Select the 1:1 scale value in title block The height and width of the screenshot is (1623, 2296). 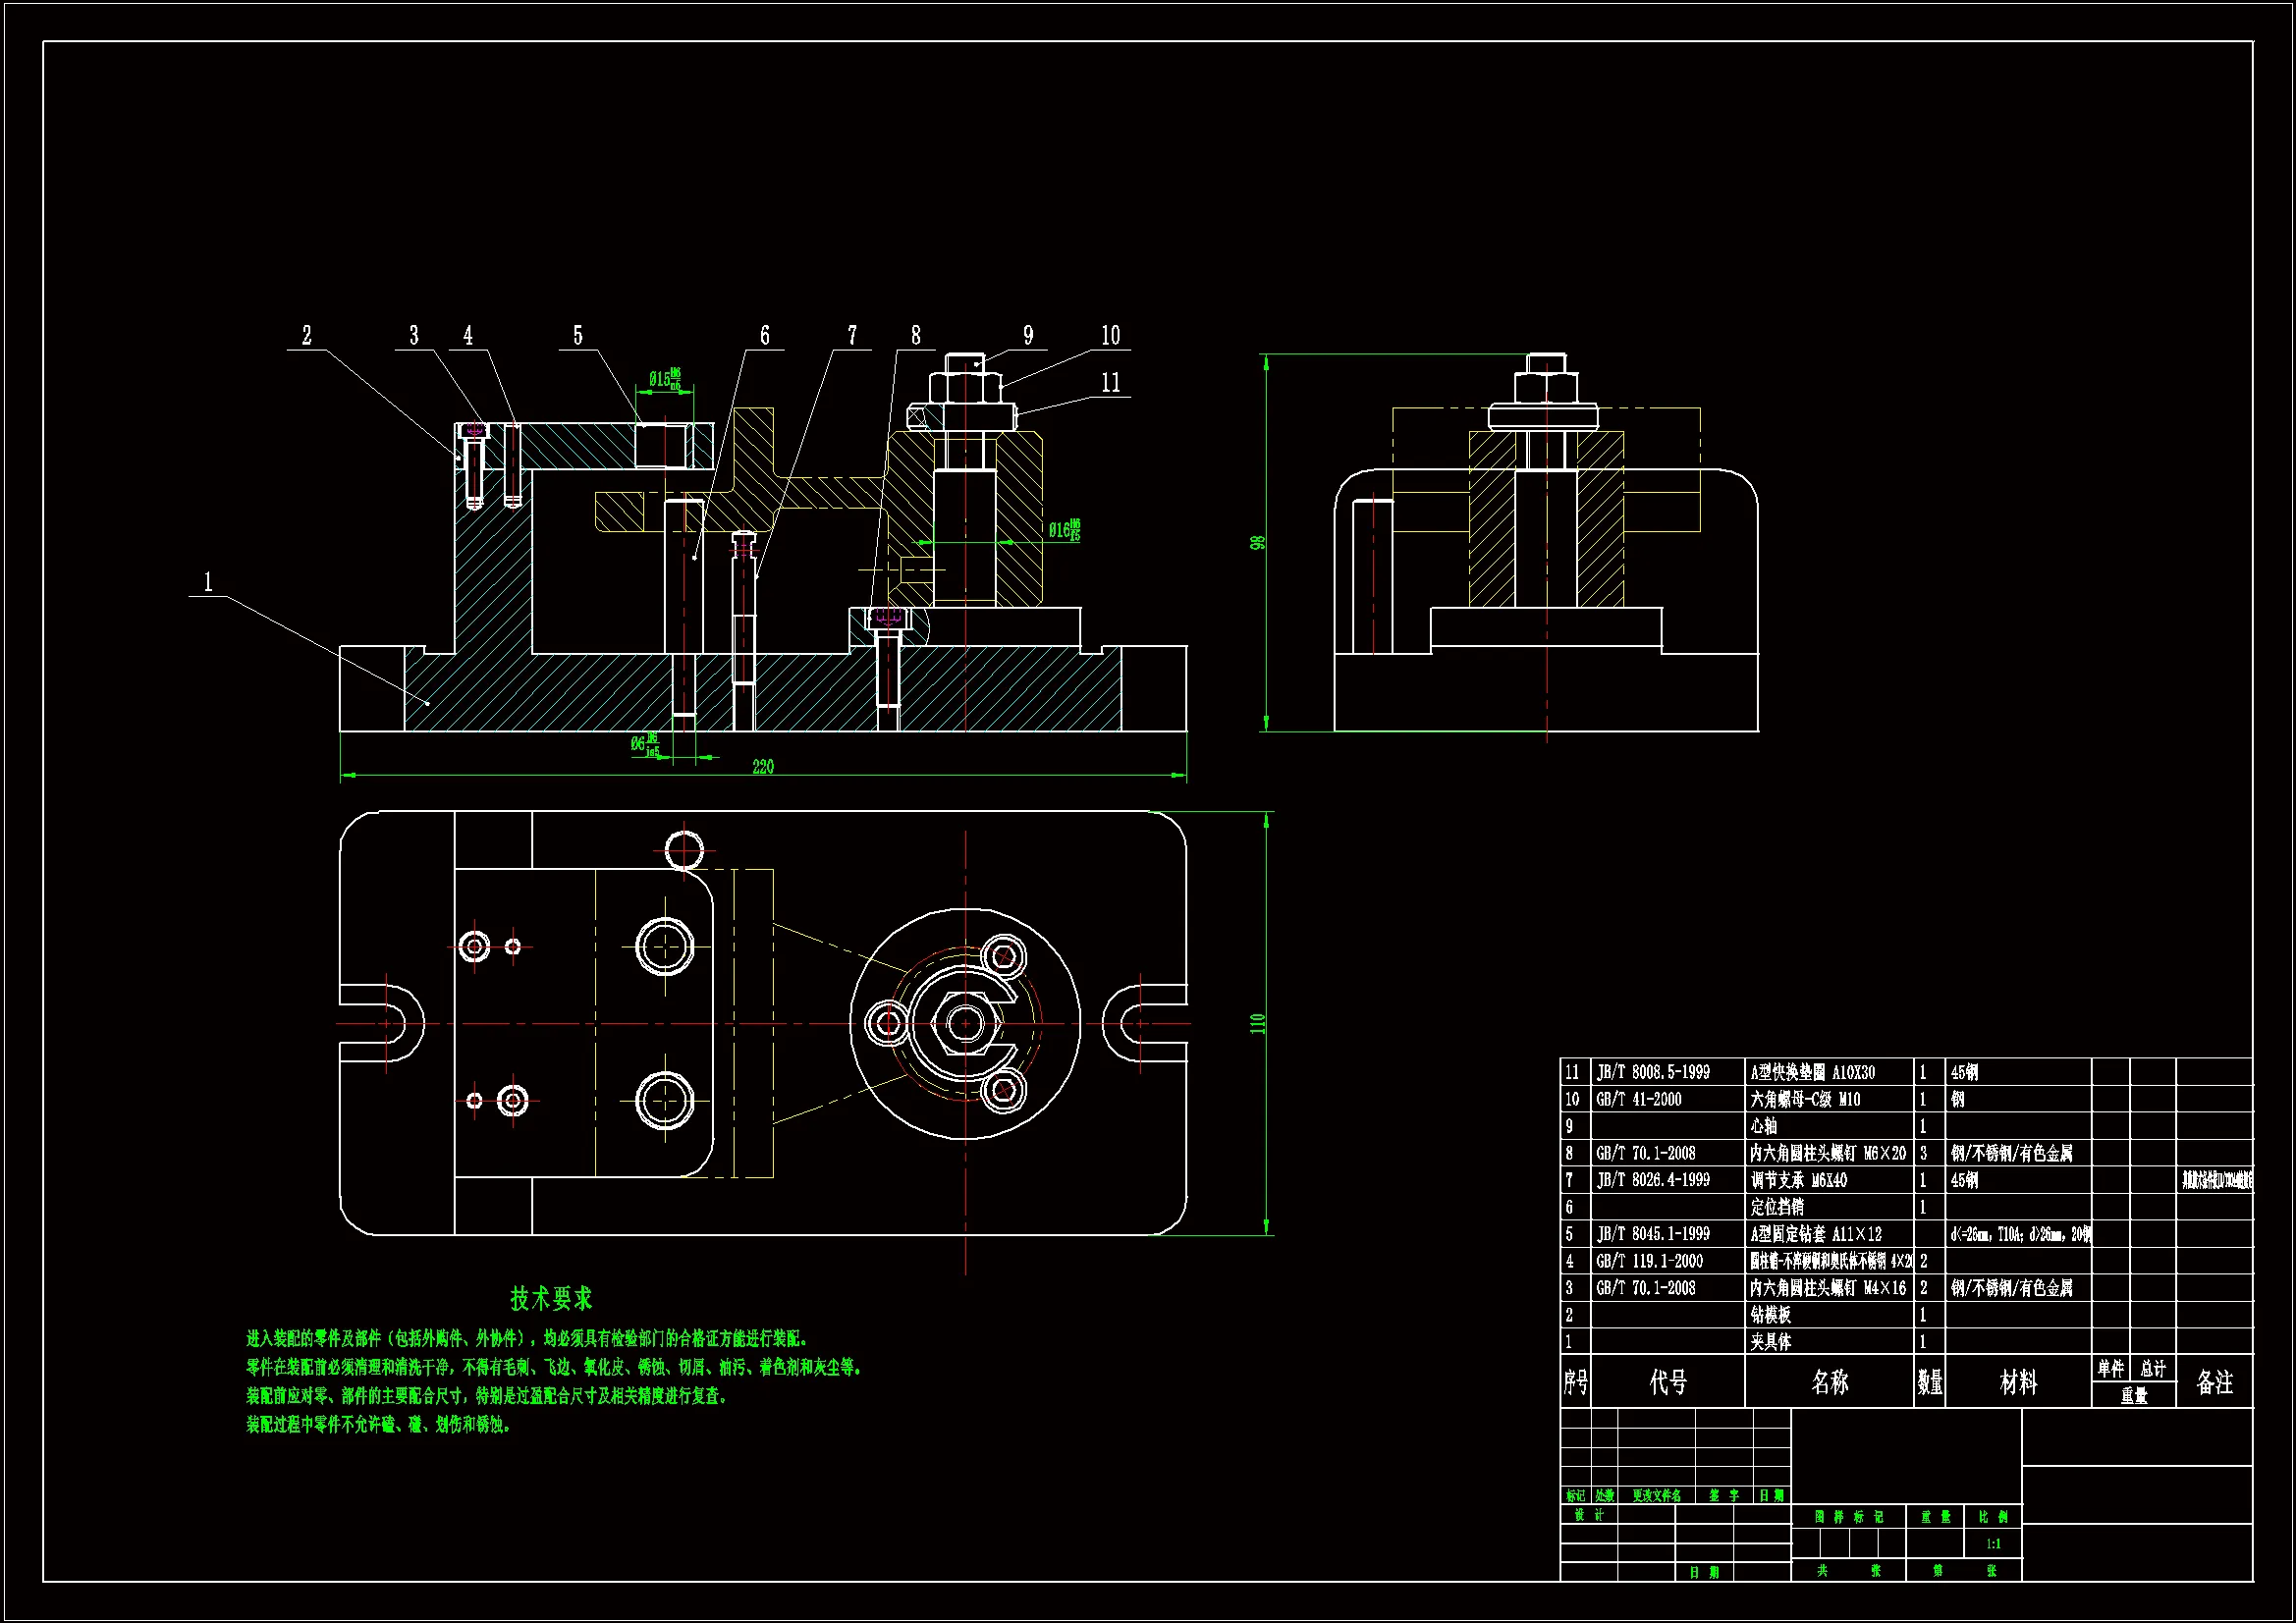(x=1993, y=1544)
